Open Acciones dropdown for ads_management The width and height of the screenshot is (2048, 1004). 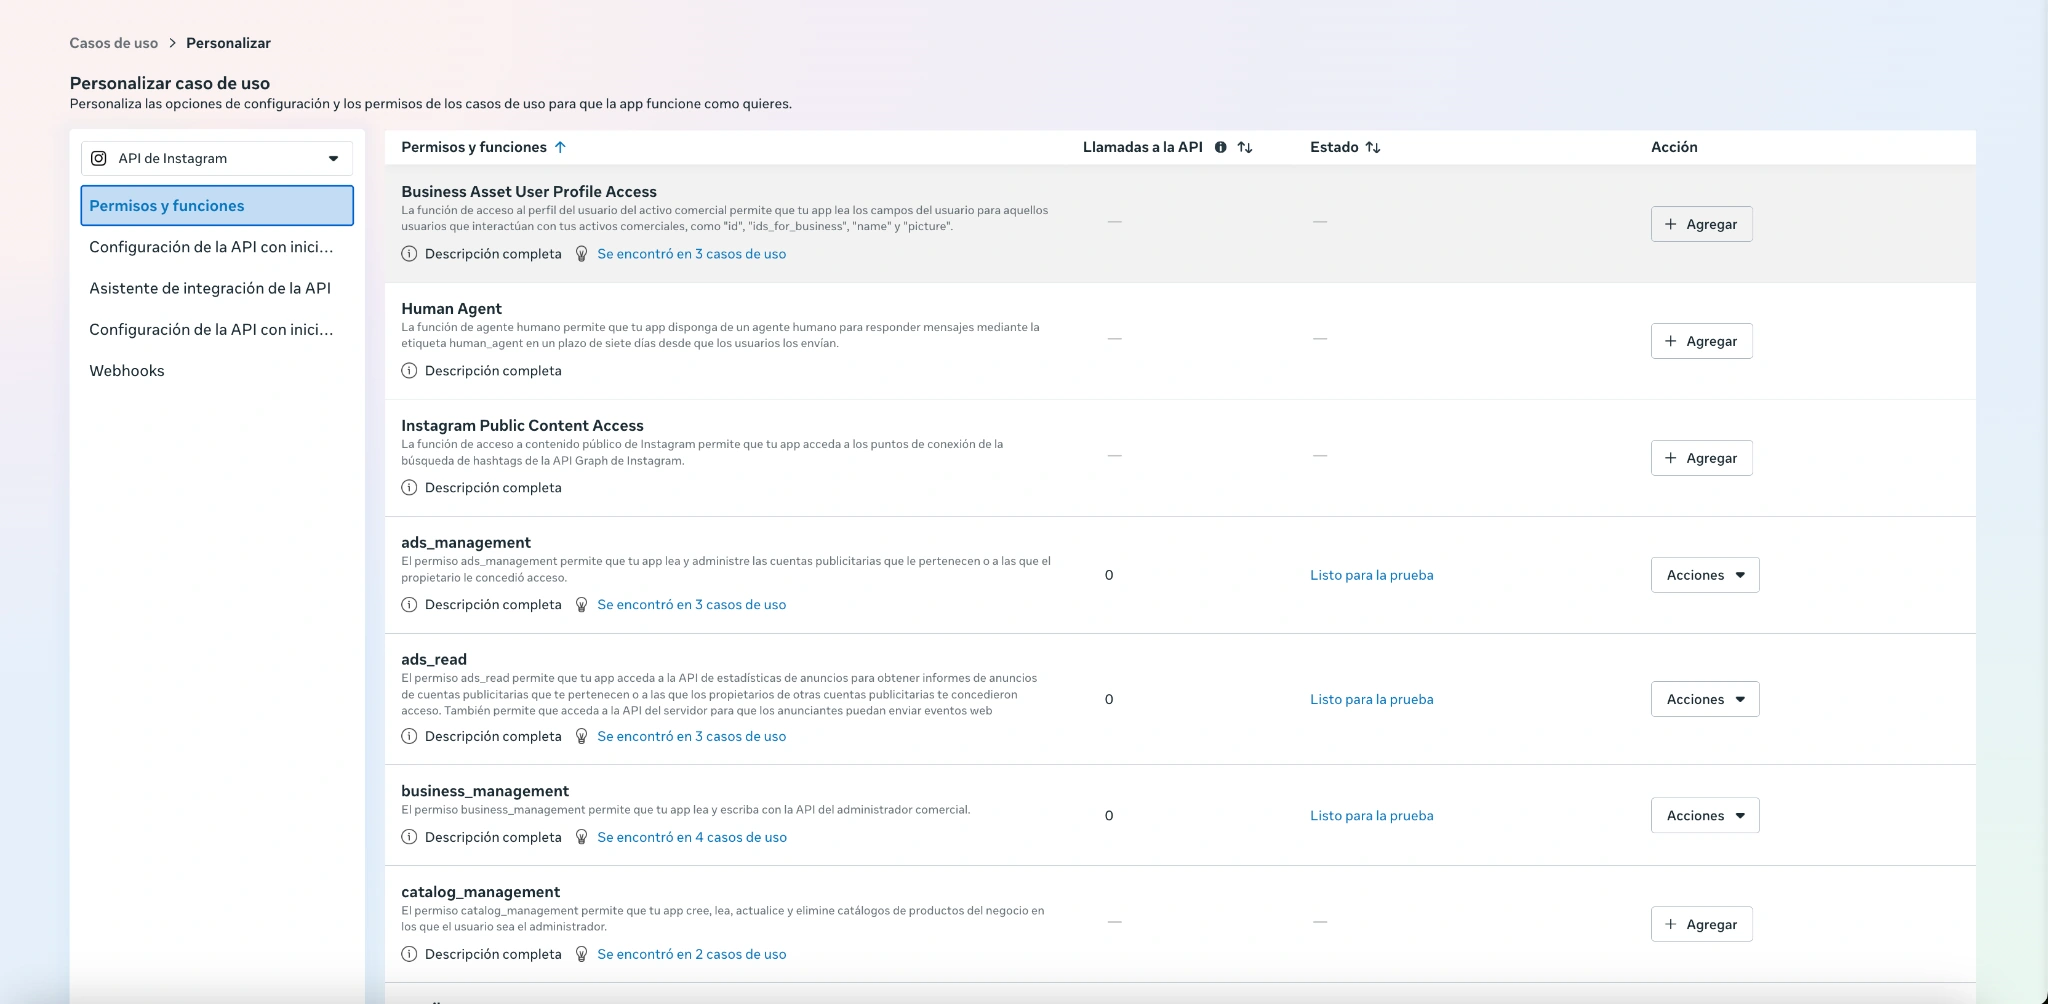coord(1705,575)
